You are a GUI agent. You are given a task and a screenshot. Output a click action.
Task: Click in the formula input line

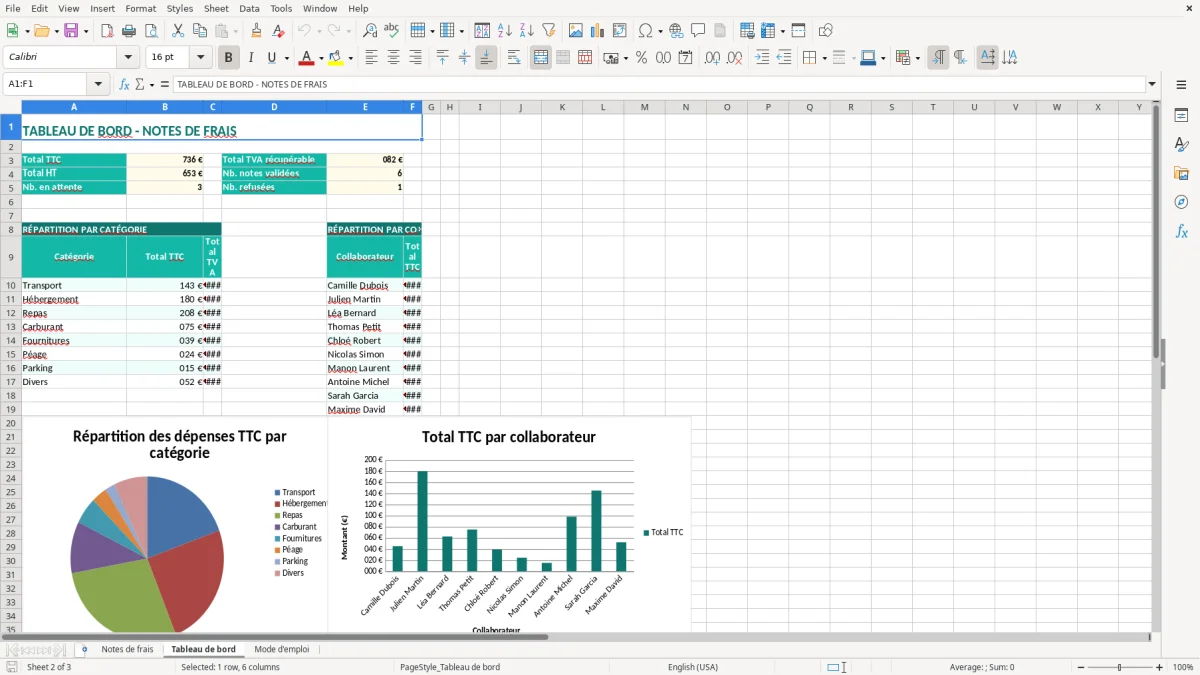coord(658,84)
